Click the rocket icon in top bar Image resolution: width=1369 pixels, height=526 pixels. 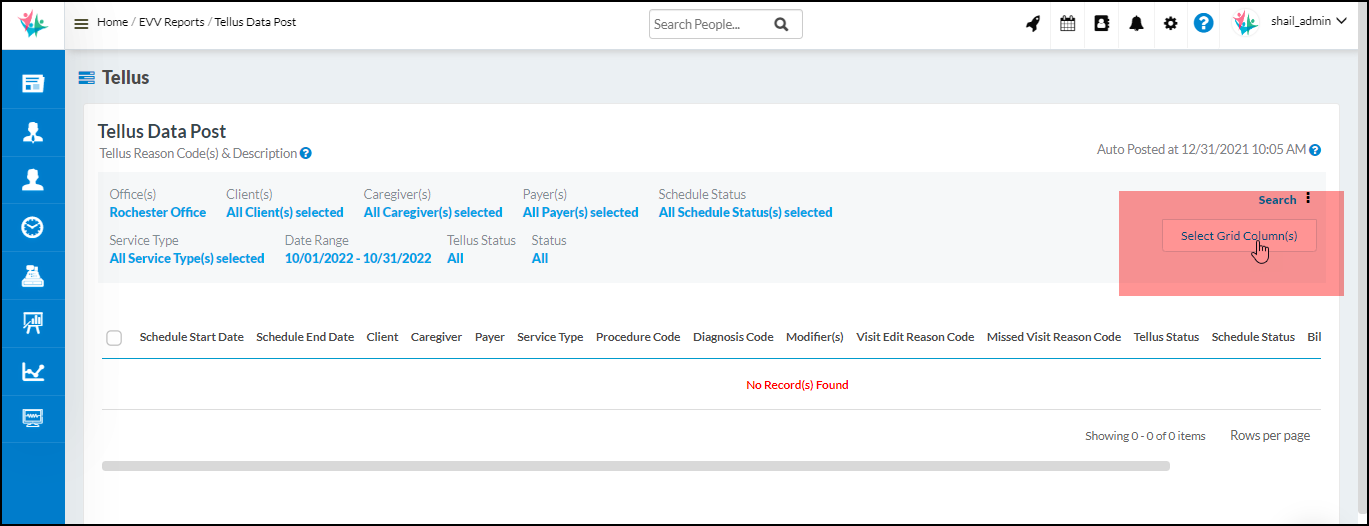[1033, 24]
